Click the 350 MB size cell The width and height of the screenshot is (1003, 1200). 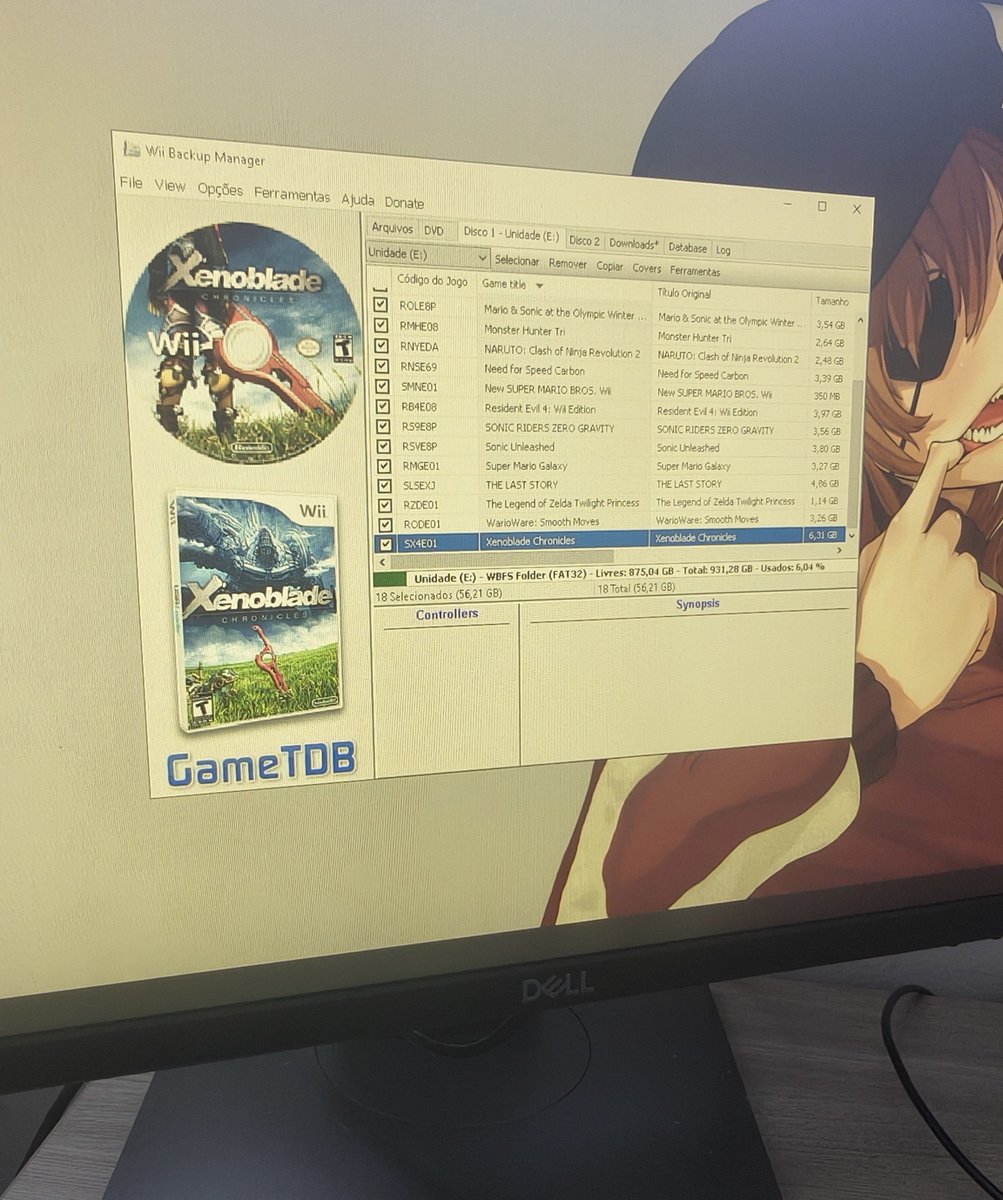(x=828, y=396)
